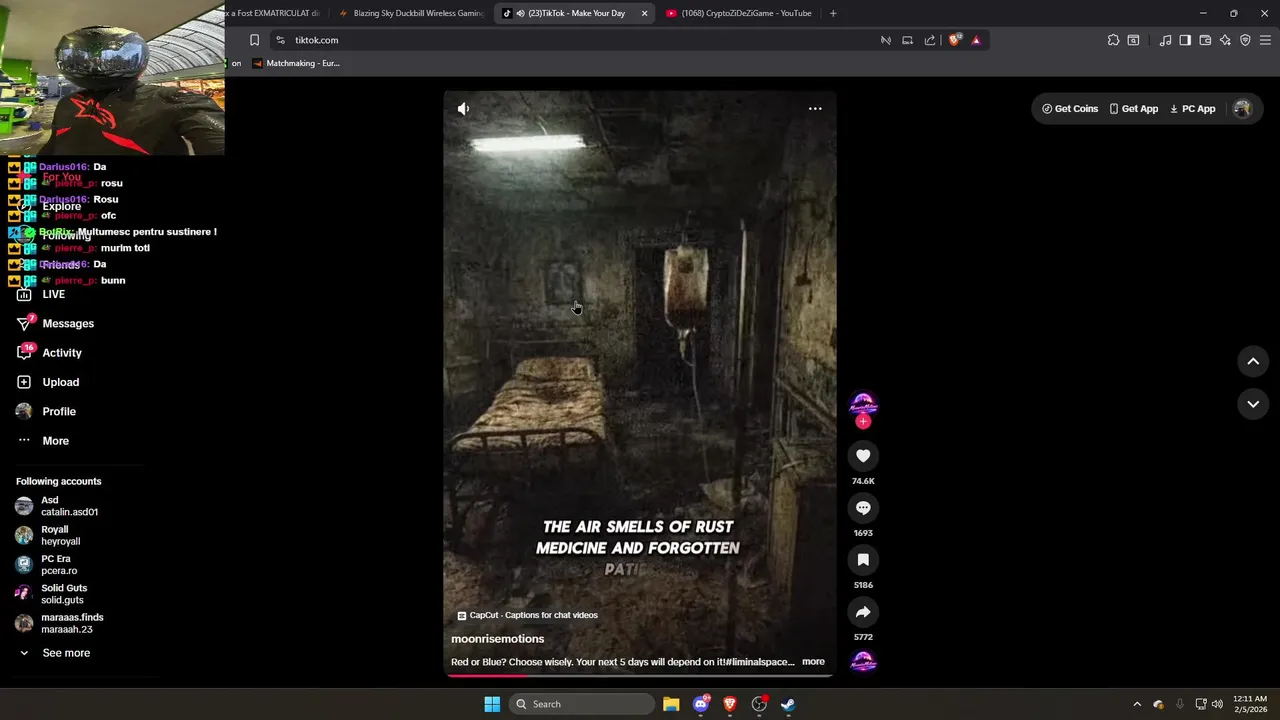This screenshot has height=720, width=1280.
Task: Open the media music note control
Action: coord(1165,40)
